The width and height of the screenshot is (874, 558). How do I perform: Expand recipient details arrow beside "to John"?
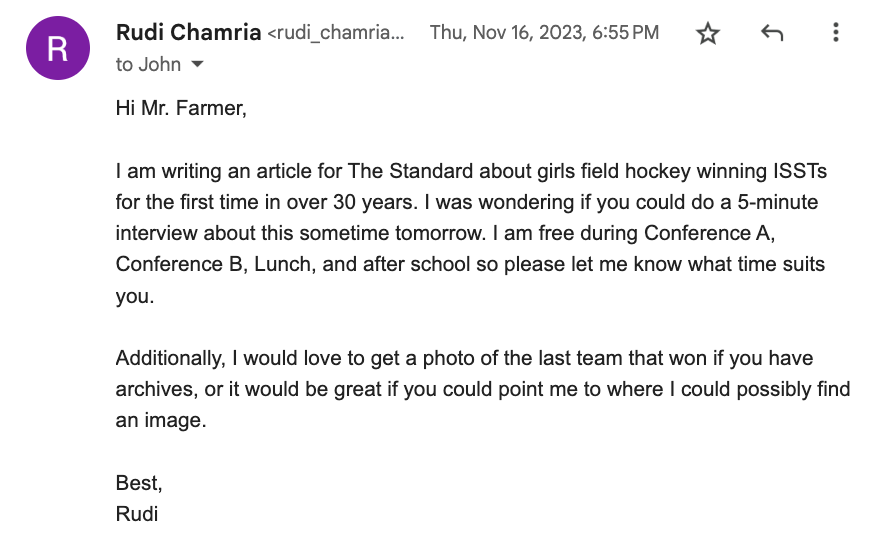(197, 65)
